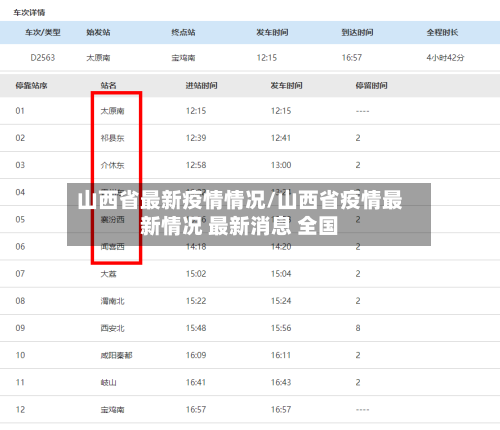Select the 车次/类型 column header

43,32
